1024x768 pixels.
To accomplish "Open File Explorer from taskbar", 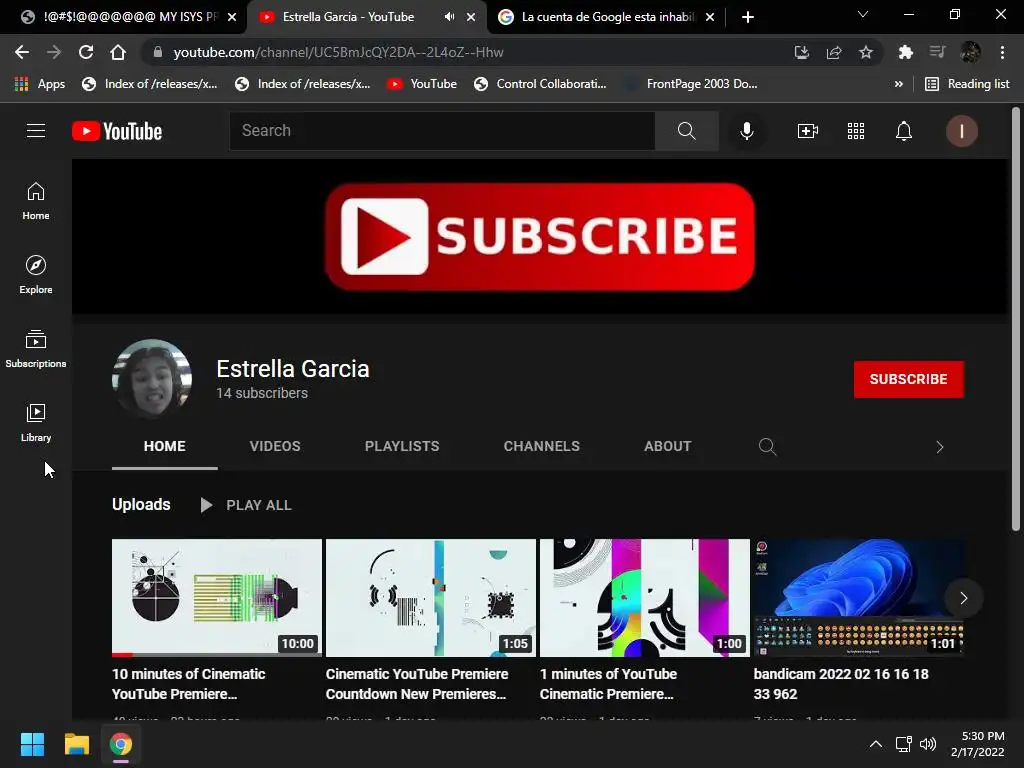I will click(x=76, y=744).
